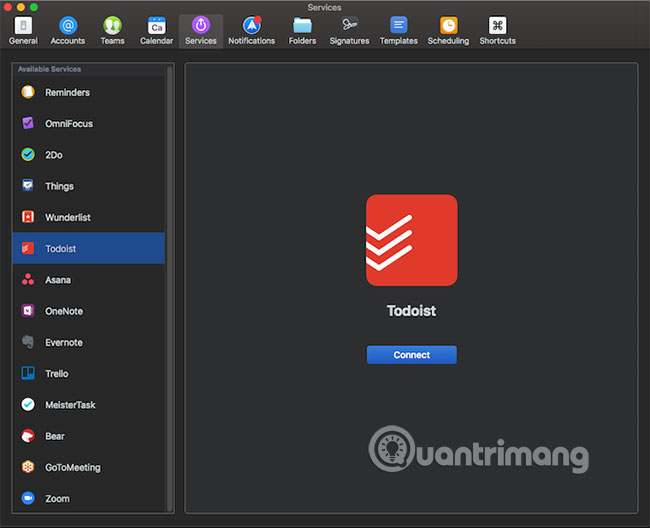Click the Todoist icon in sidebar
The image size is (650, 528).
point(28,248)
